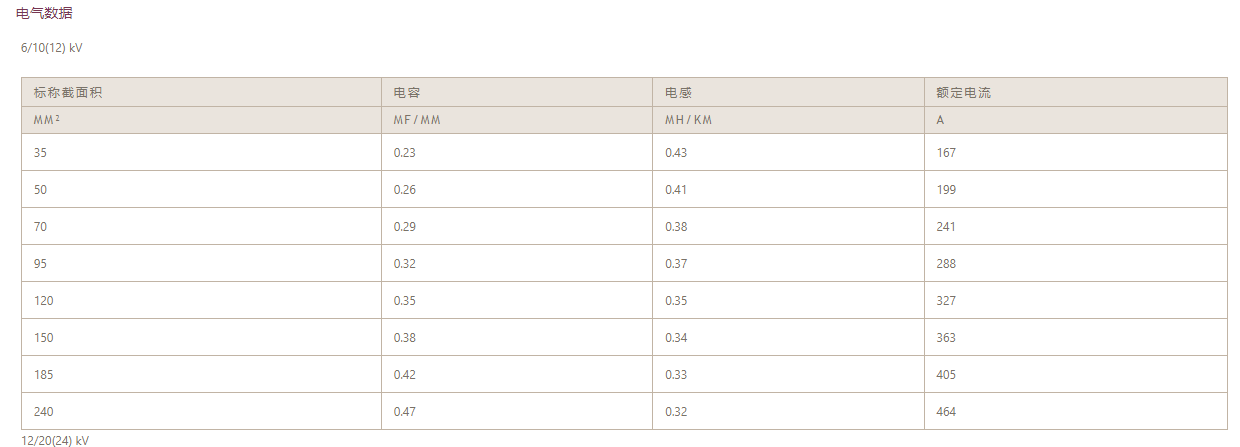Click the MM² unit cell

[x=46, y=120]
